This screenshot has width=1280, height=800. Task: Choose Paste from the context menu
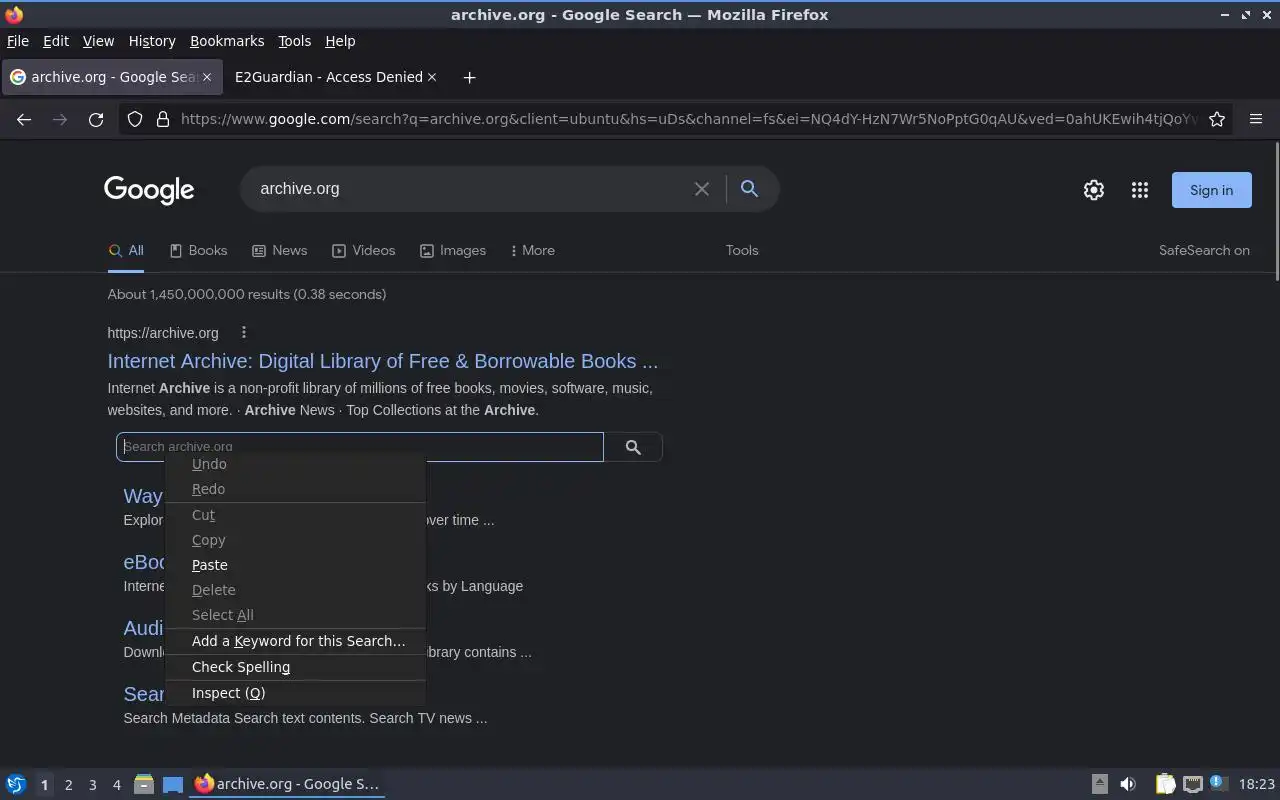[x=296, y=565]
